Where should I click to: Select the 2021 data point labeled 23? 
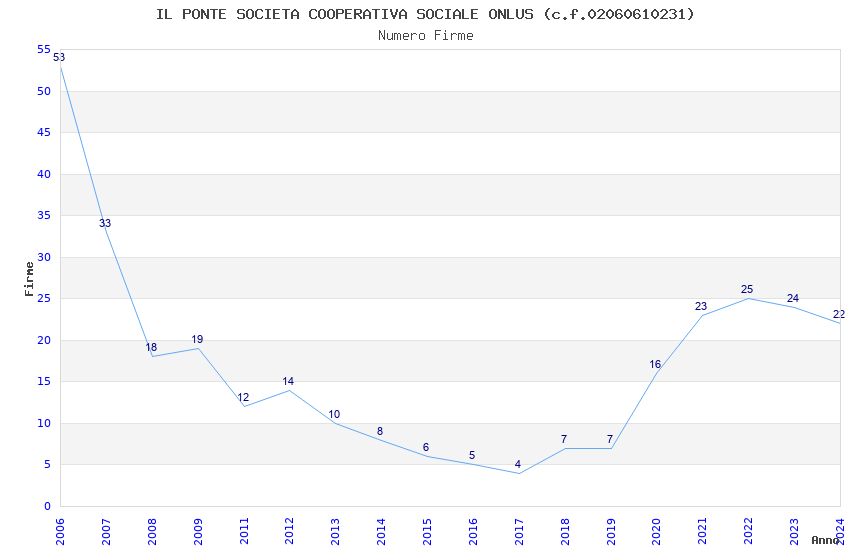click(701, 306)
